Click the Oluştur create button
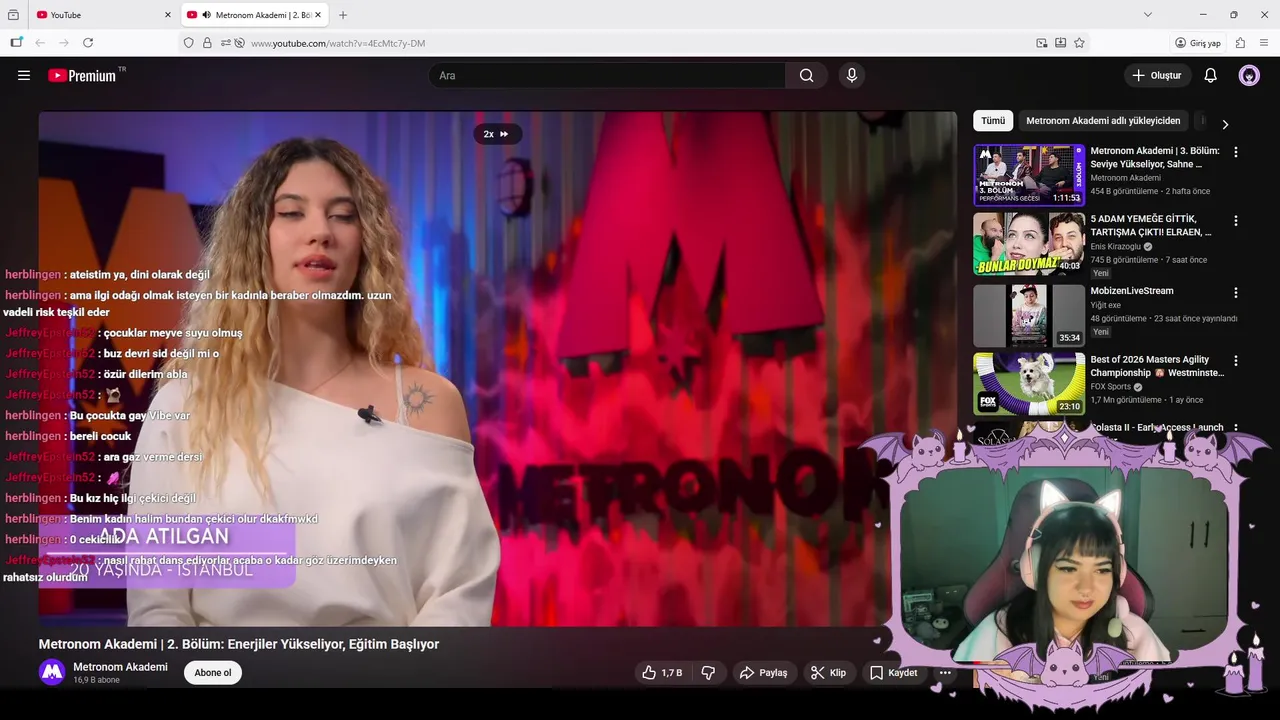The image size is (1280, 720). click(x=1157, y=75)
